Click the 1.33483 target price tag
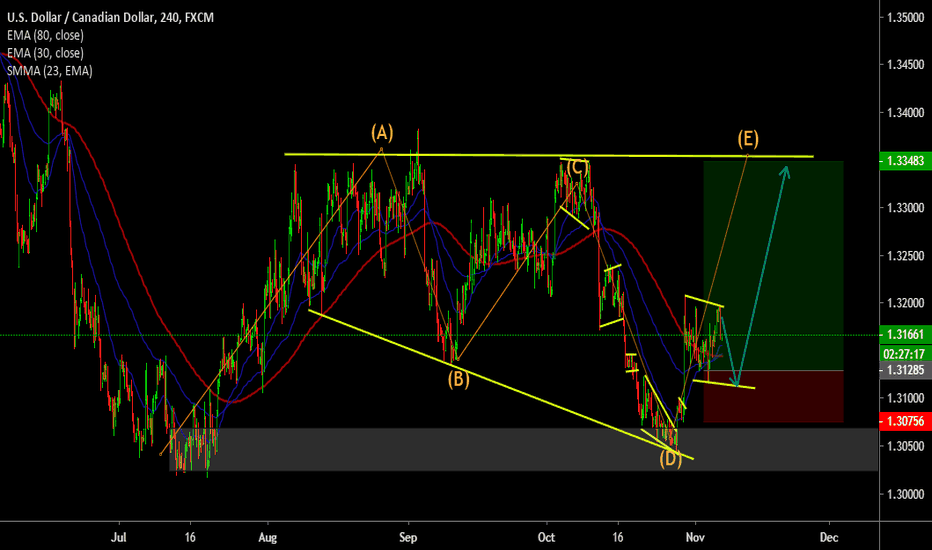The height and width of the screenshot is (550, 932). pos(905,161)
